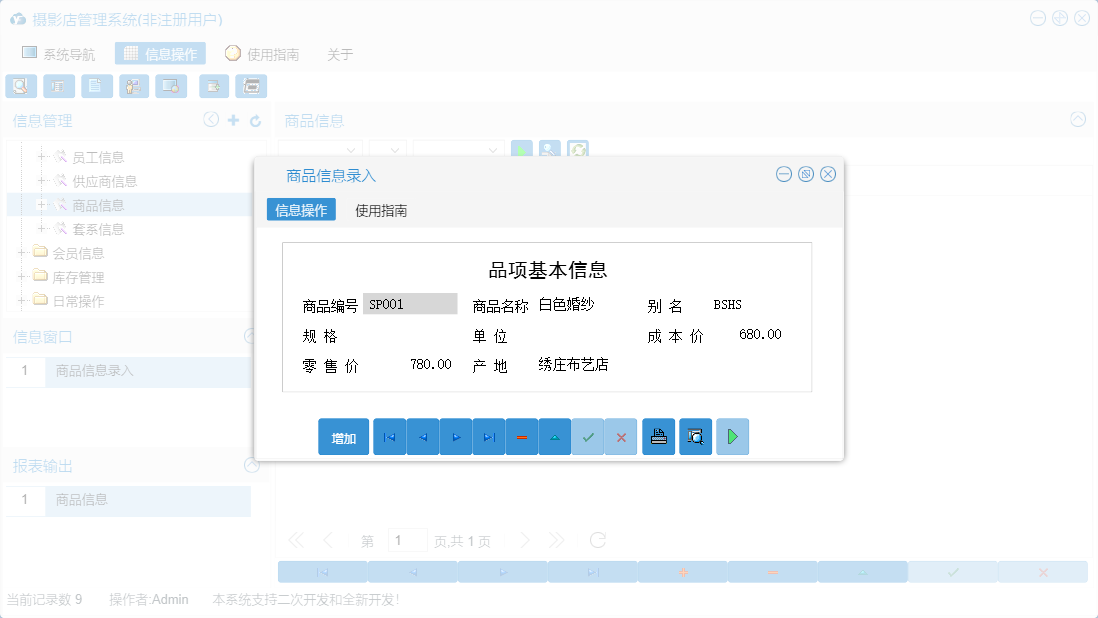Click the page number input field at the bottom
1098x618 pixels.
coord(408,540)
